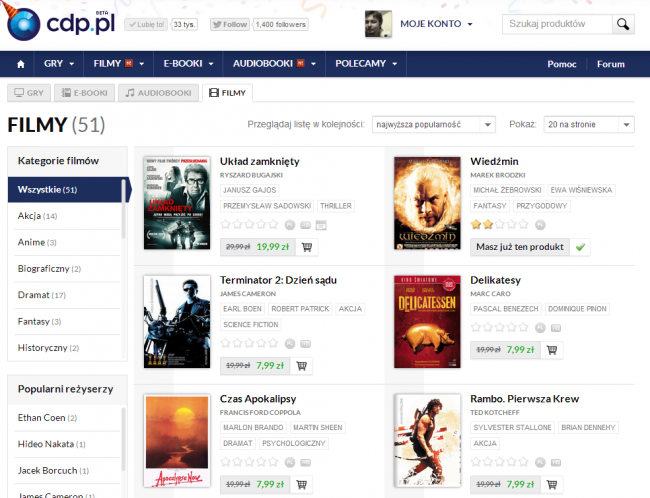Click the Masz już ten produkt button
Screen dimensions: 650x498
[520, 247]
